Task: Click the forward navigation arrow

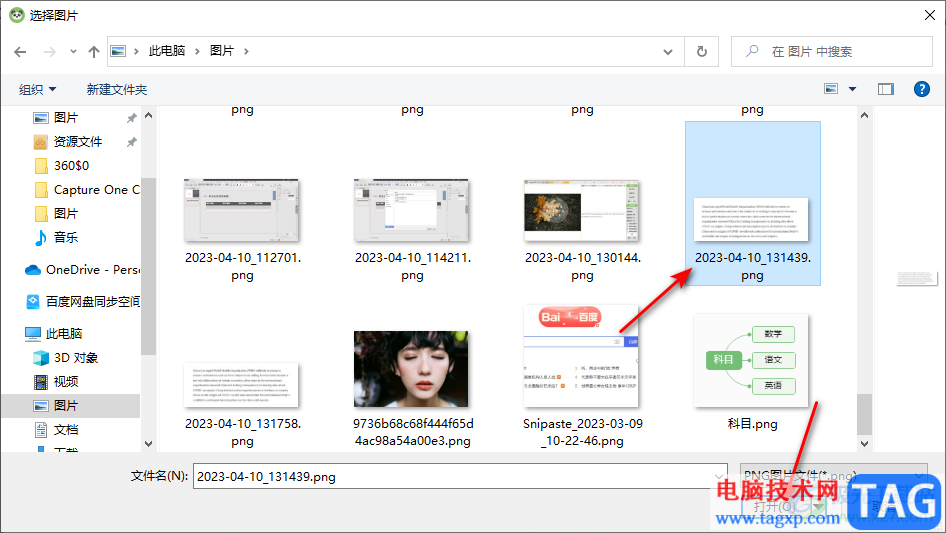Action: 49,52
